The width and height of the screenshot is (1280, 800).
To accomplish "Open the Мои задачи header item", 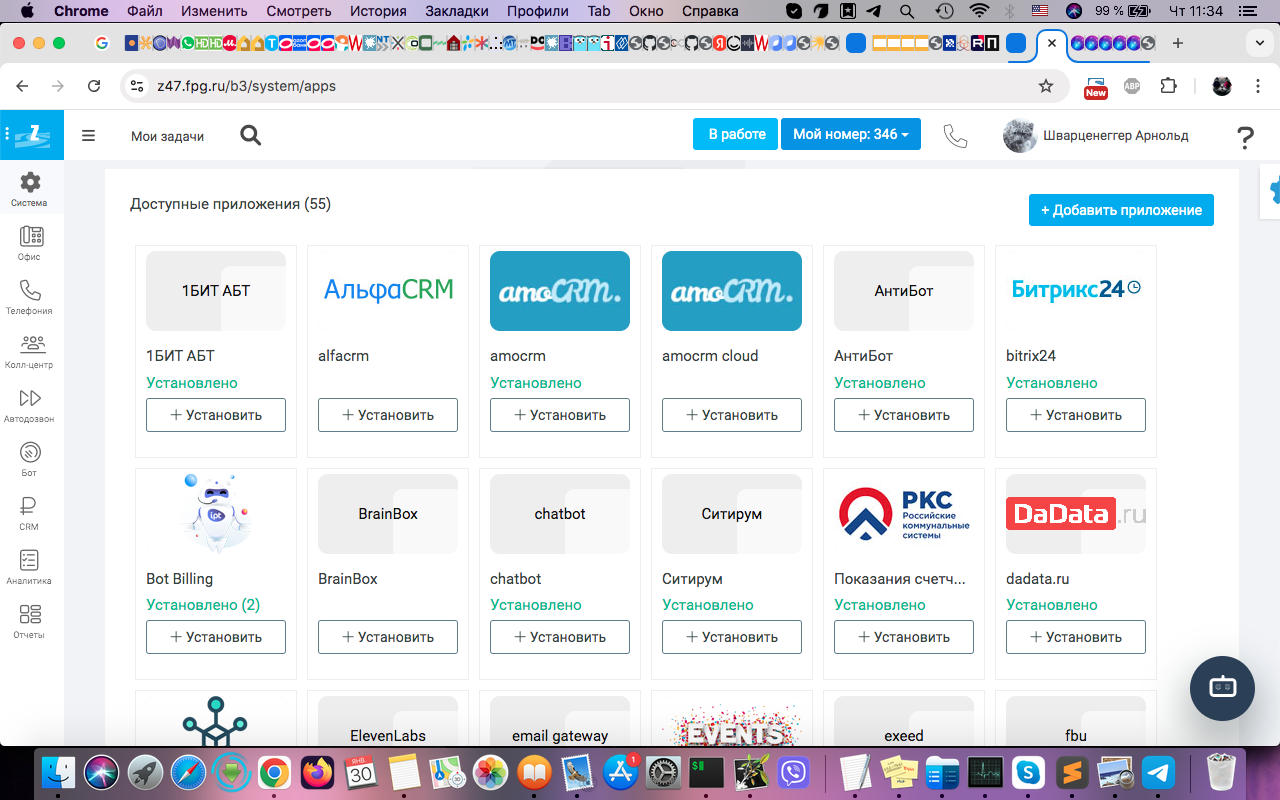I will pyautogui.click(x=167, y=136).
